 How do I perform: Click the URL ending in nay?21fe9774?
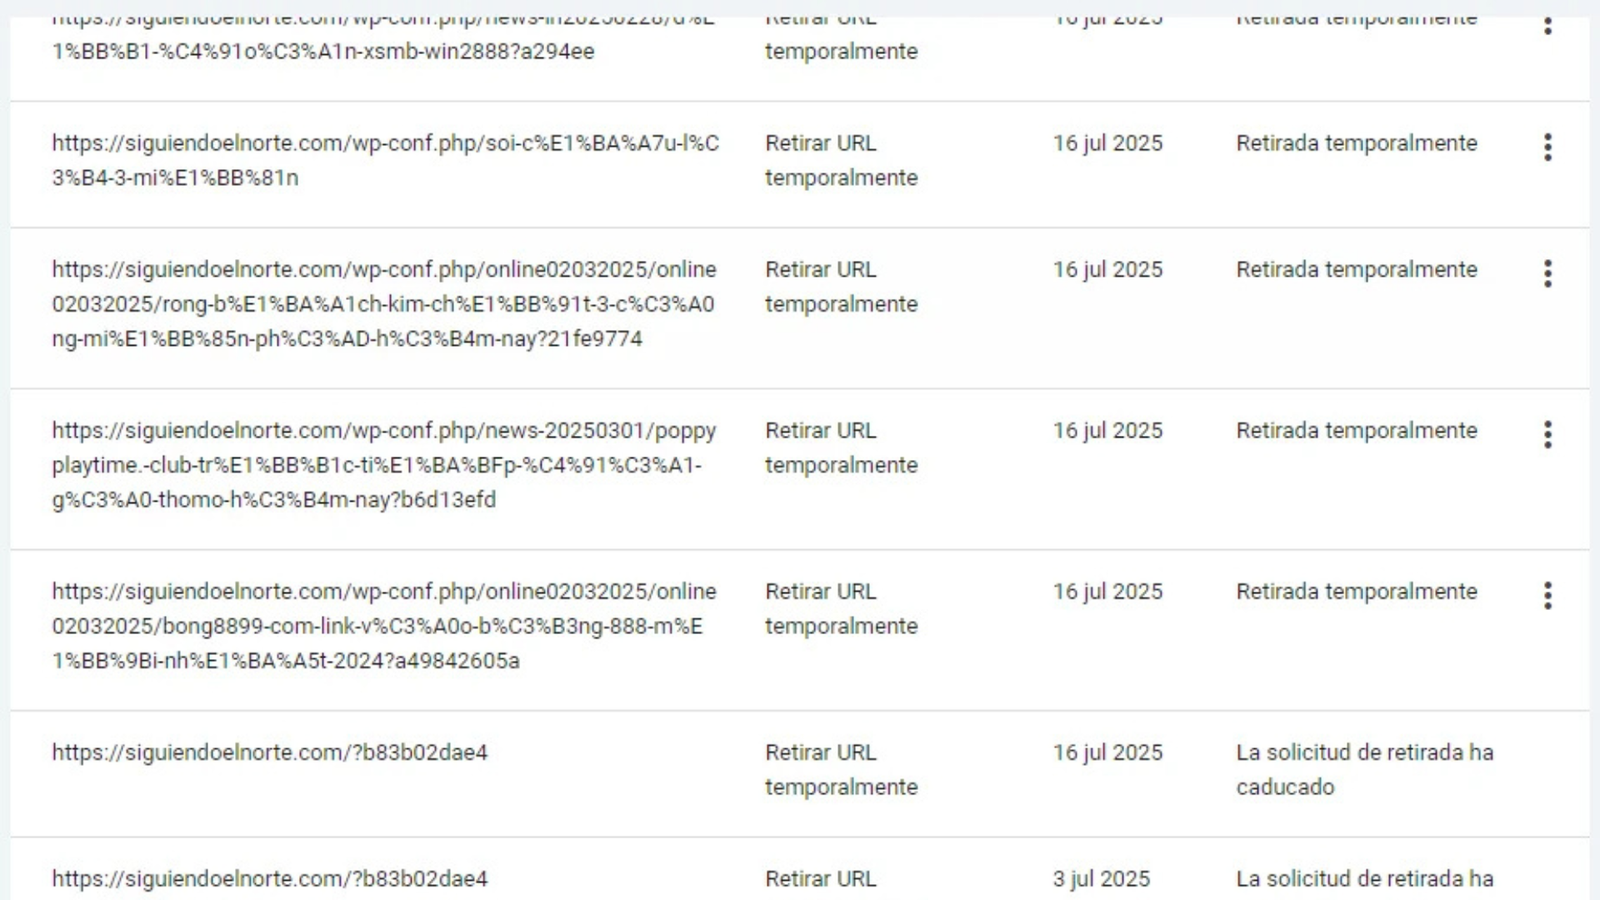click(x=385, y=304)
